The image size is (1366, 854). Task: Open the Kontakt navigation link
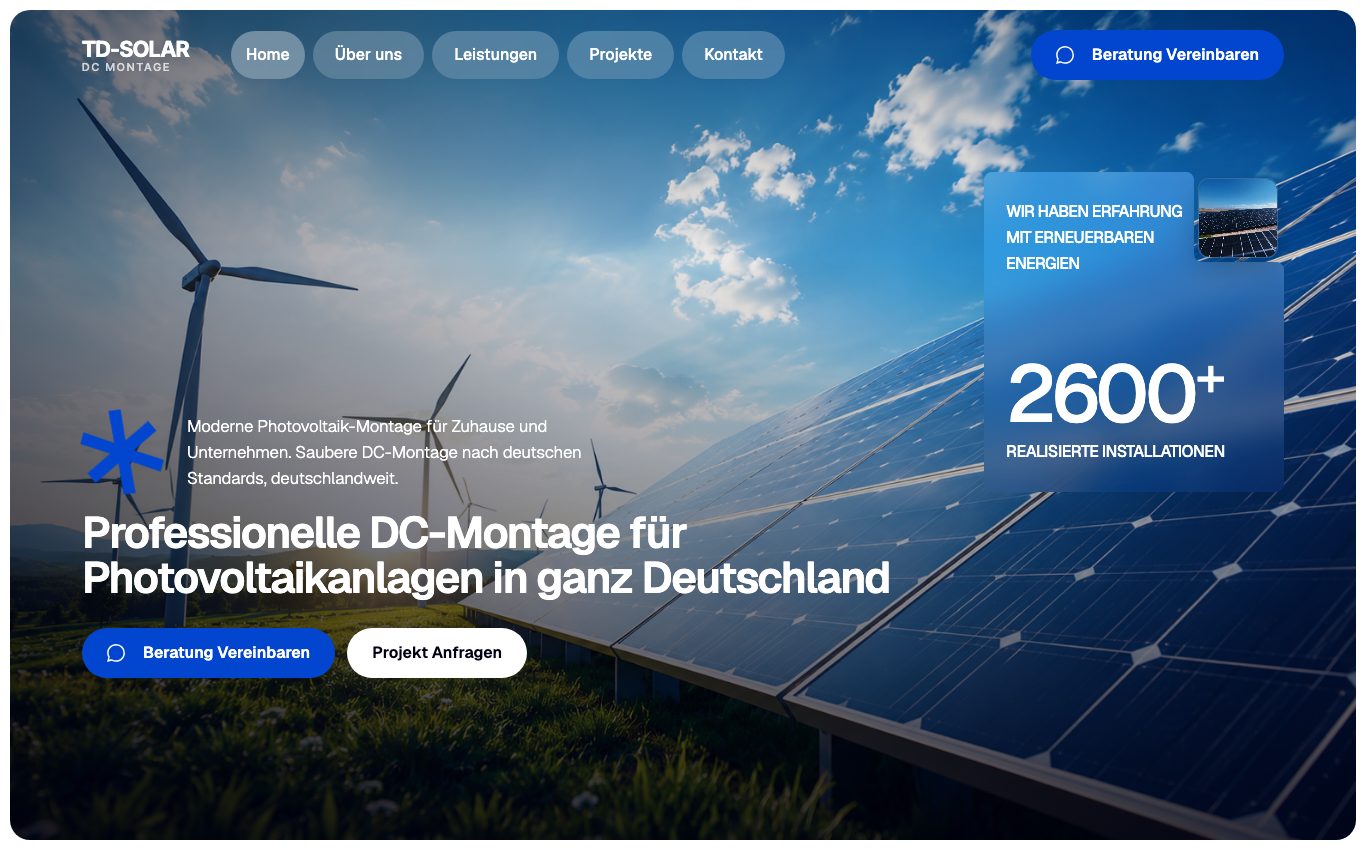[733, 55]
